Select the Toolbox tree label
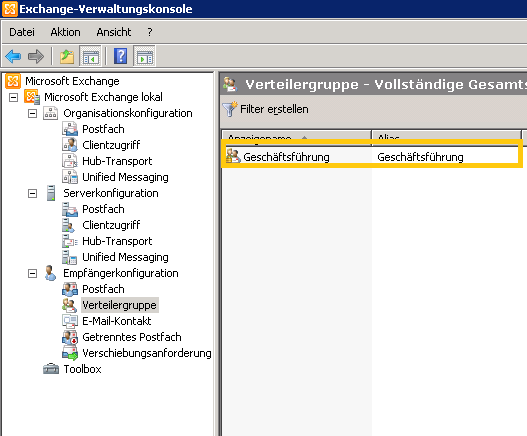The height and width of the screenshot is (436, 527). [82, 369]
